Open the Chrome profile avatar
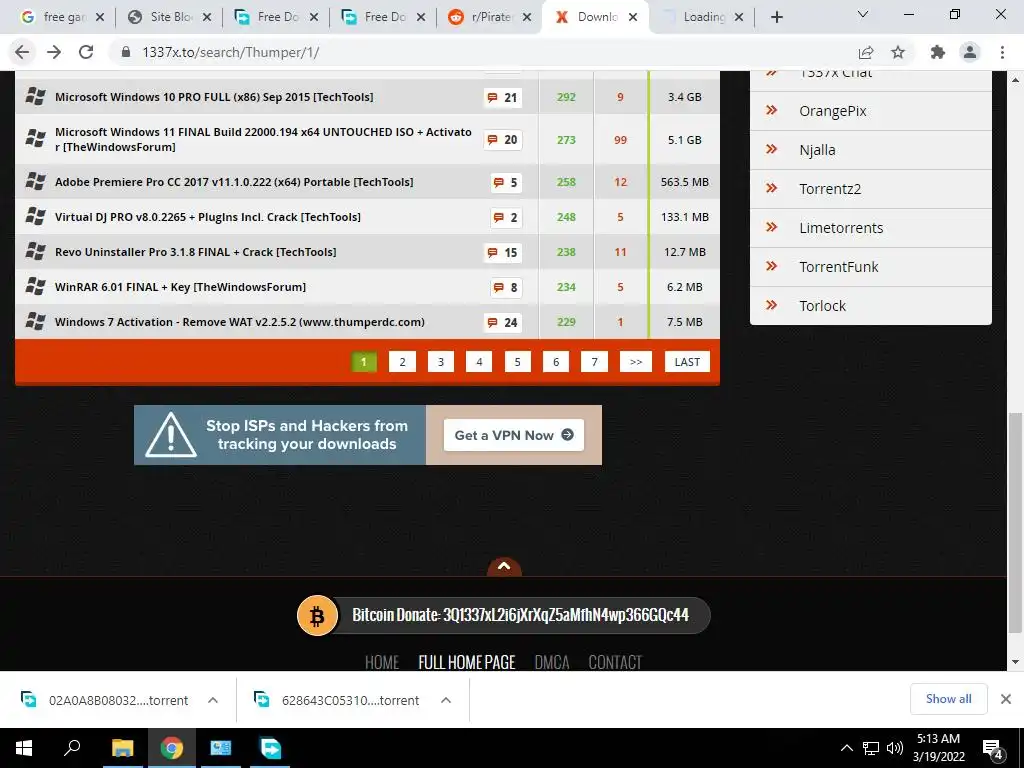The width and height of the screenshot is (1024, 768). click(x=970, y=52)
